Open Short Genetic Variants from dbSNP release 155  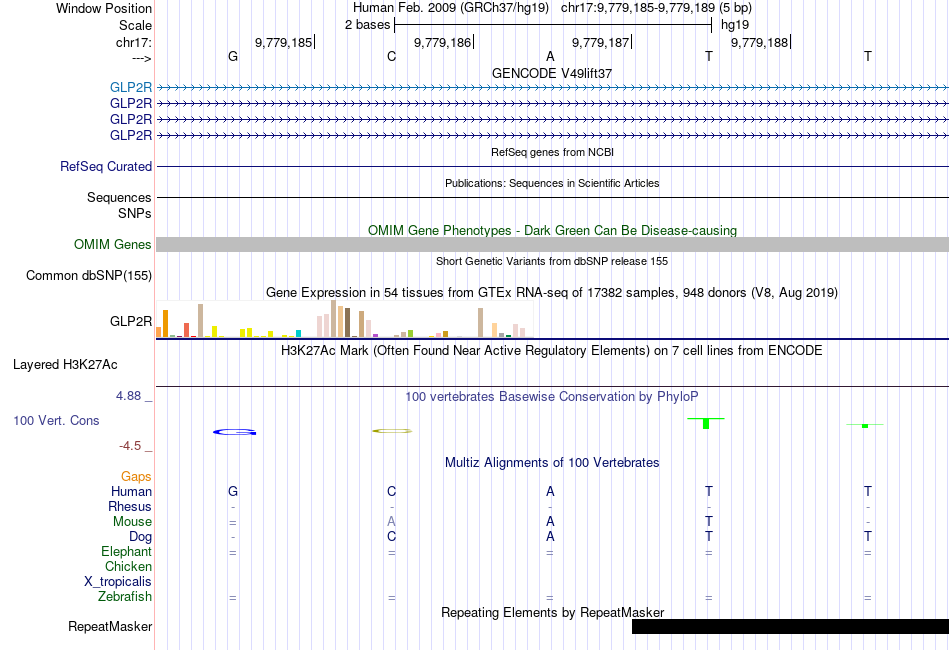coord(552,261)
